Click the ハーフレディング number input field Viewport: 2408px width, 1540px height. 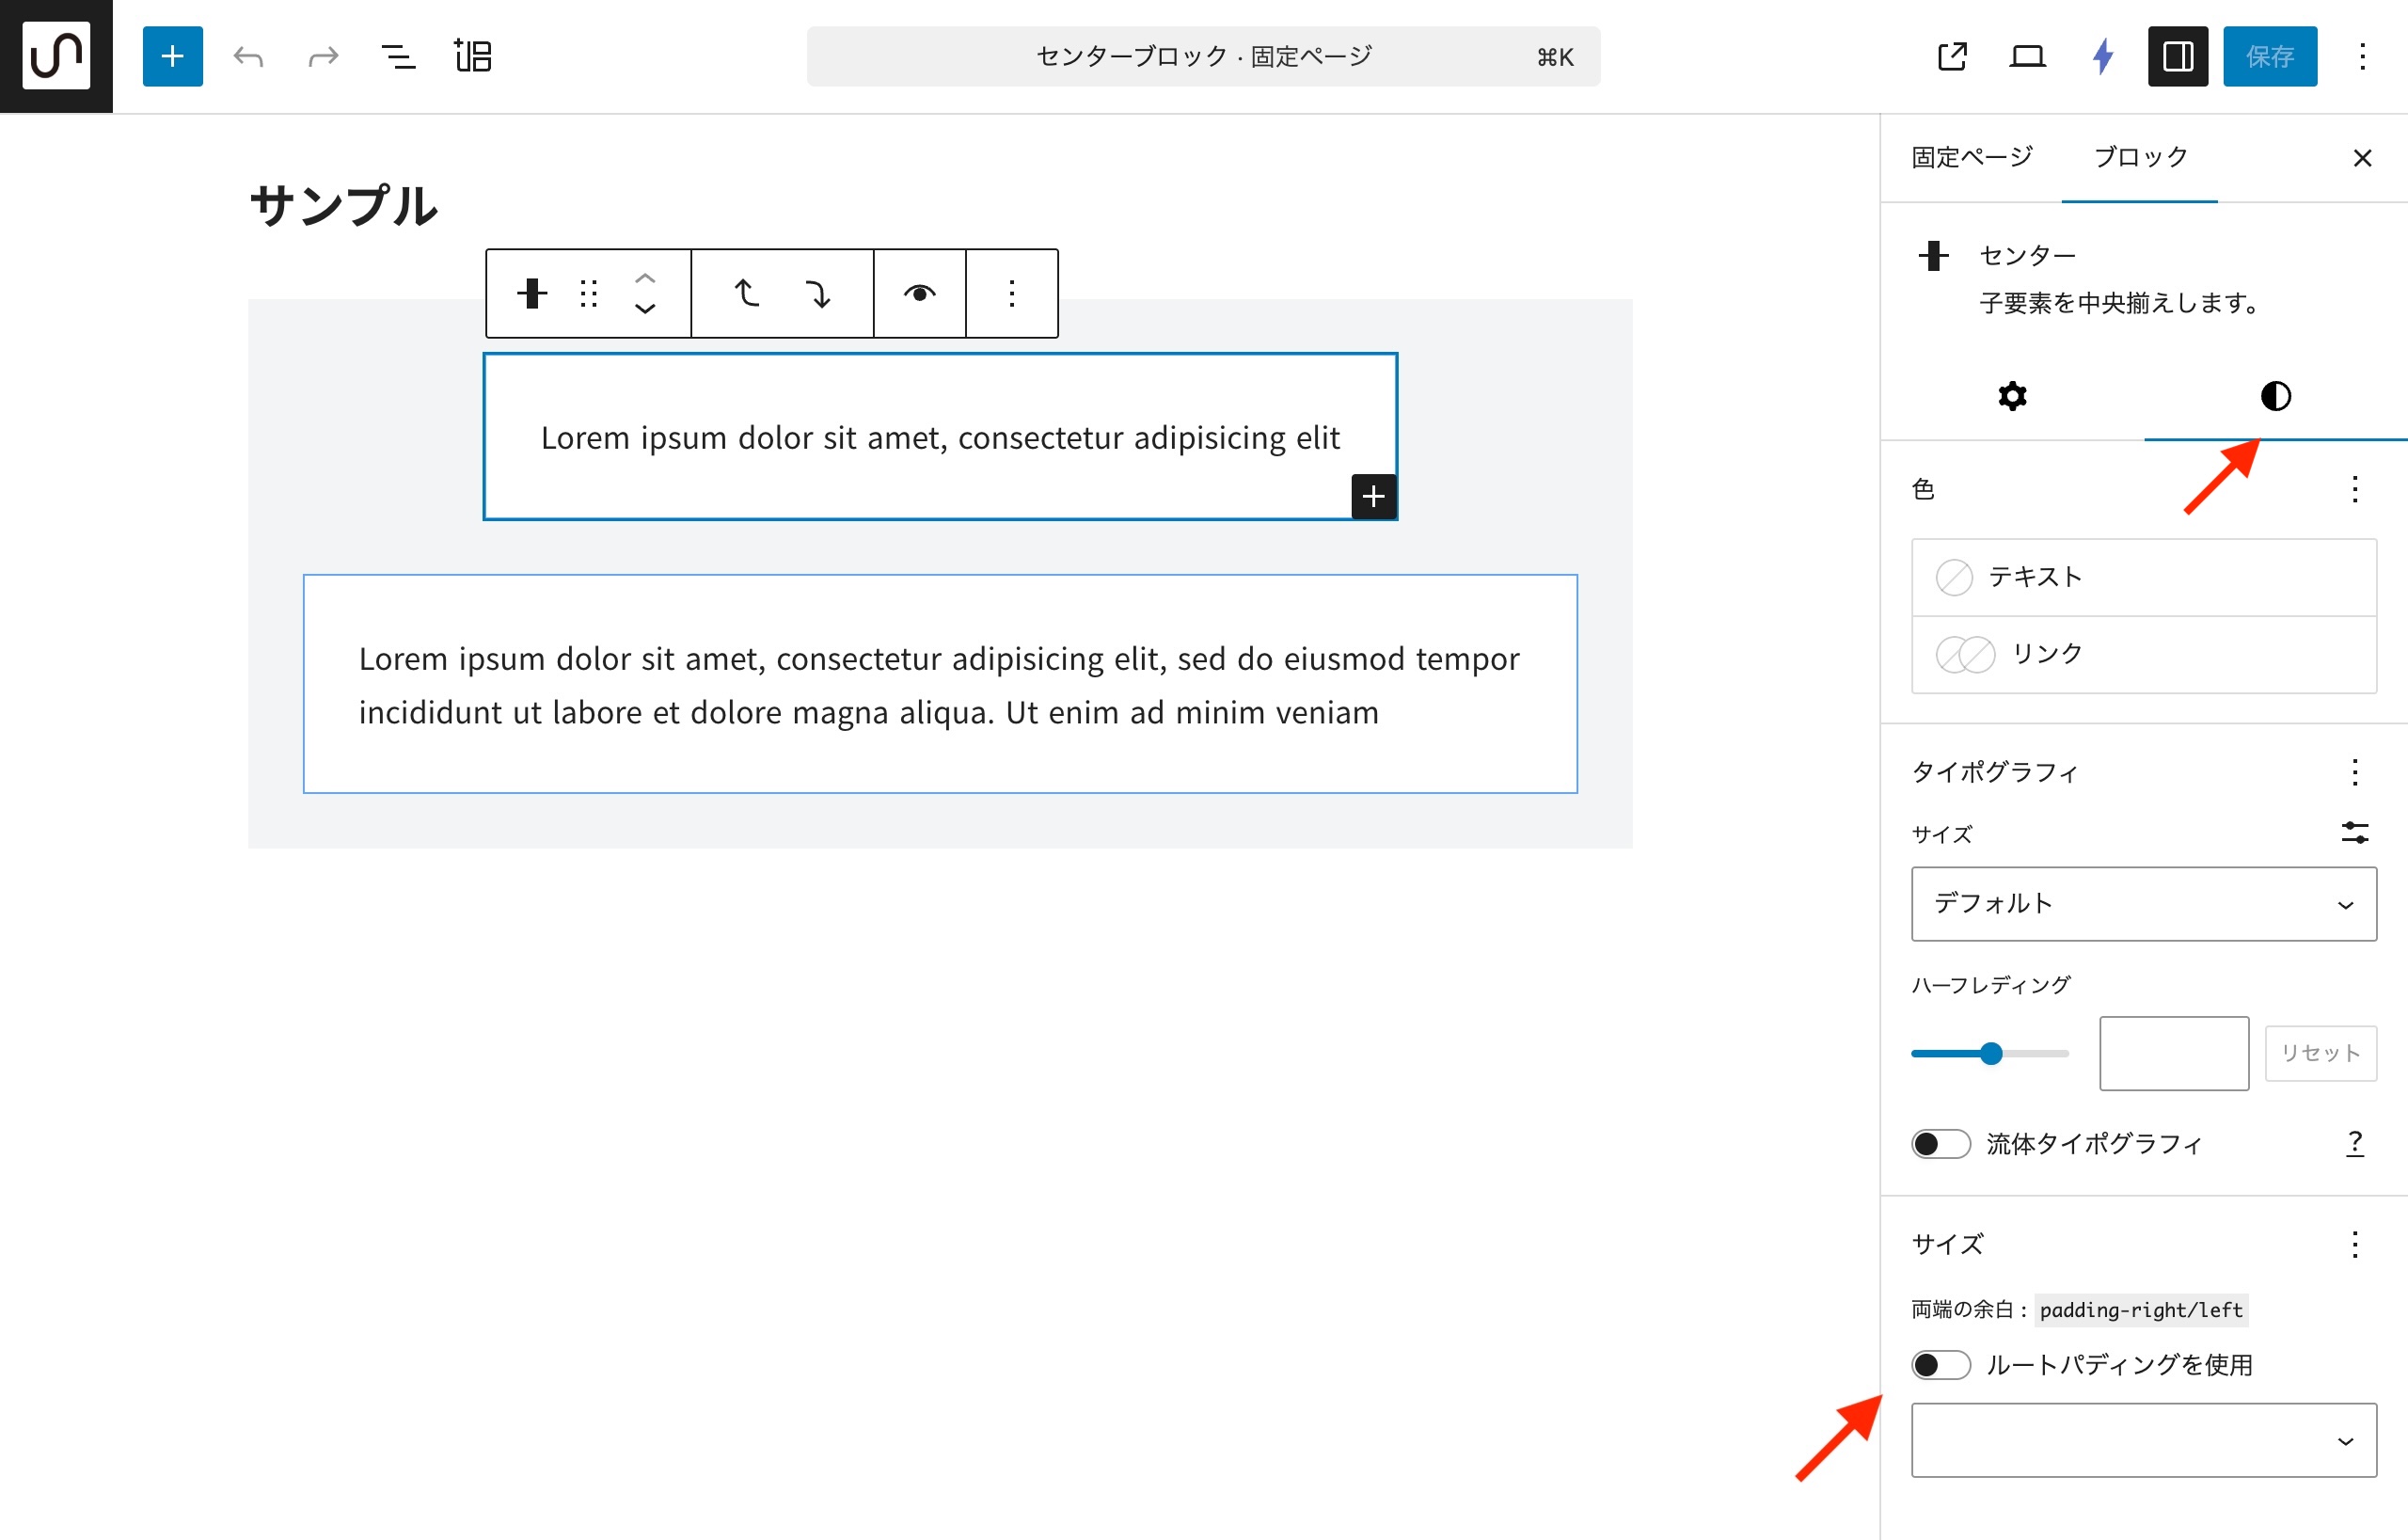tap(2173, 1053)
